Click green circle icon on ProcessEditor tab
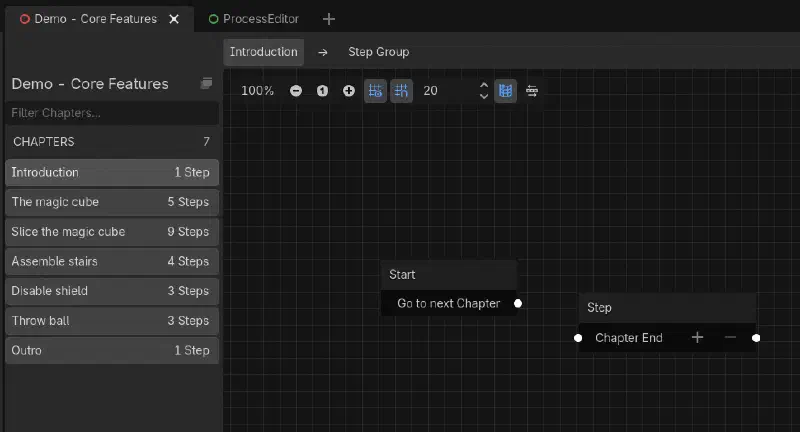This screenshot has height=432, width=800. click(213, 19)
